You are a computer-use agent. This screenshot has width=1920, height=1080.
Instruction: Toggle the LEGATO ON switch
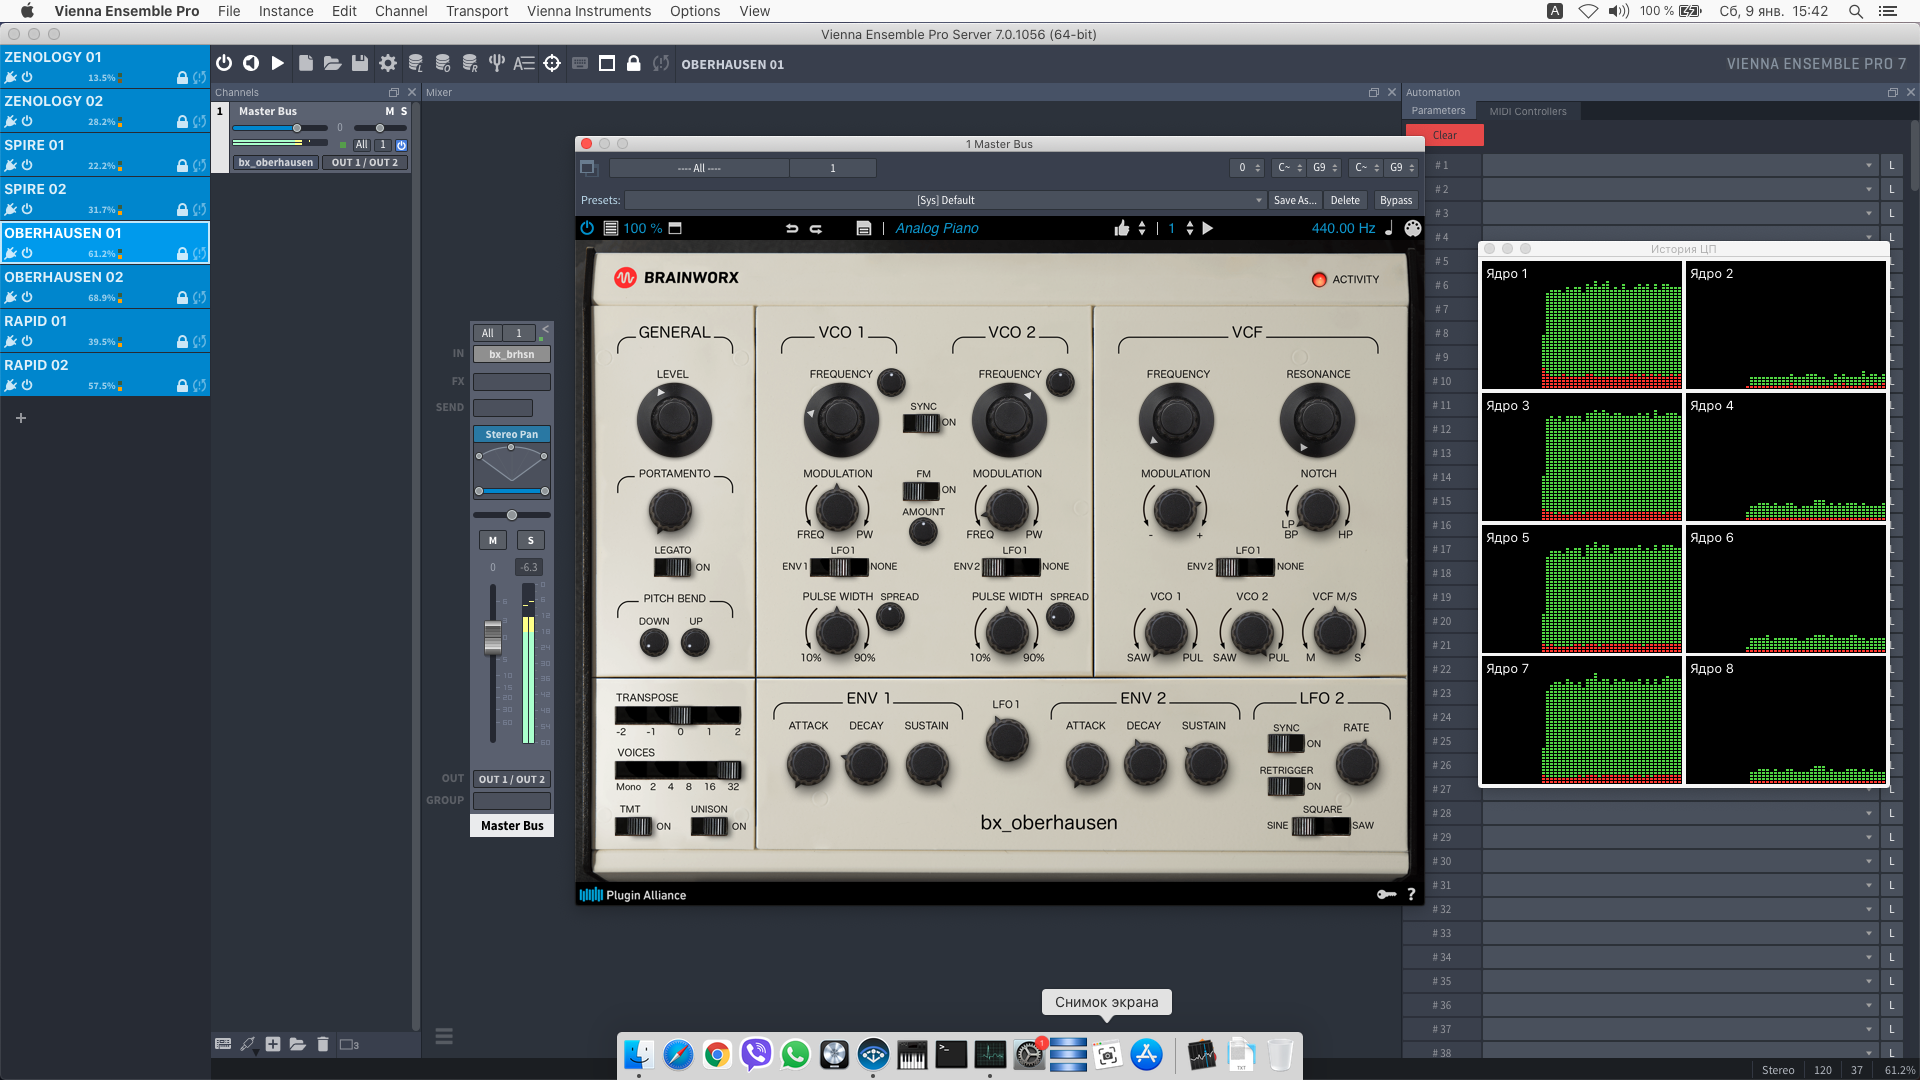[x=672, y=568]
